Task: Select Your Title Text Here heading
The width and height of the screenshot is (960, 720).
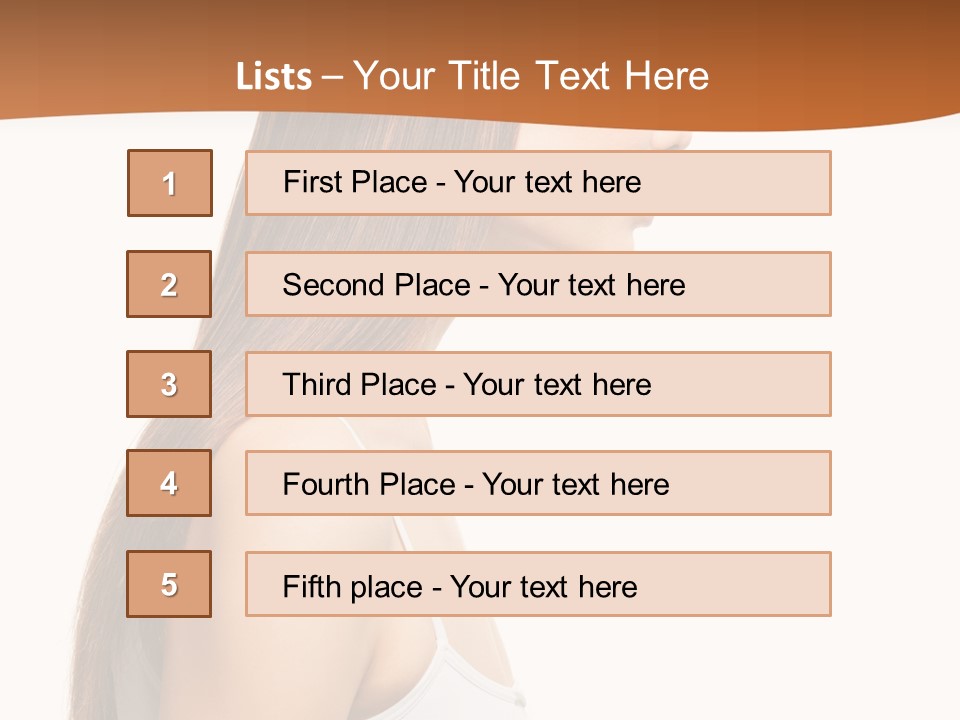Action: click(x=531, y=76)
